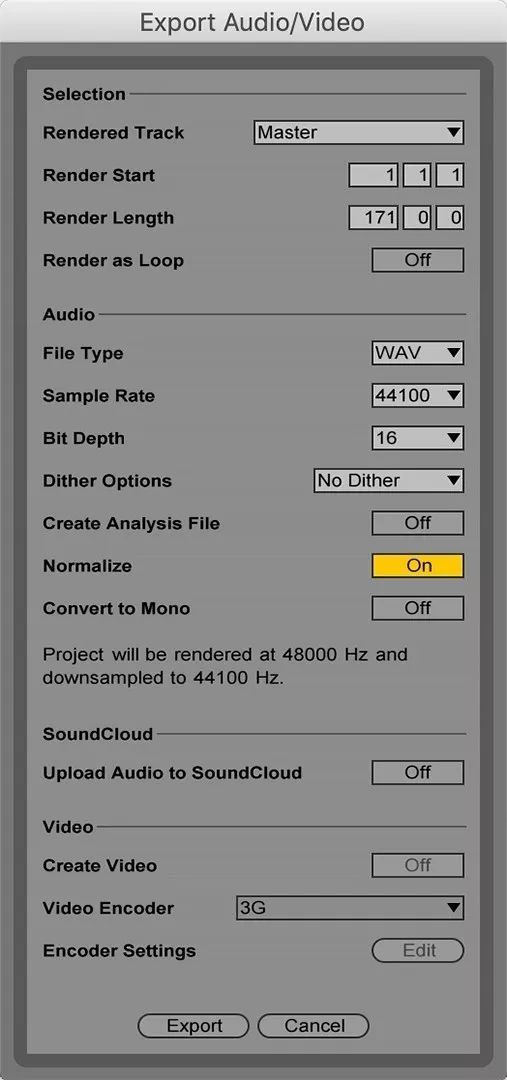
Task: Select the Render Start bar field
Action: coord(373,176)
